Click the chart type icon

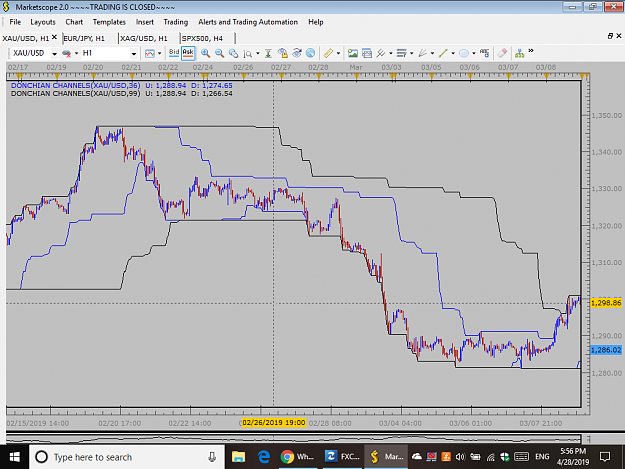[150, 53]
